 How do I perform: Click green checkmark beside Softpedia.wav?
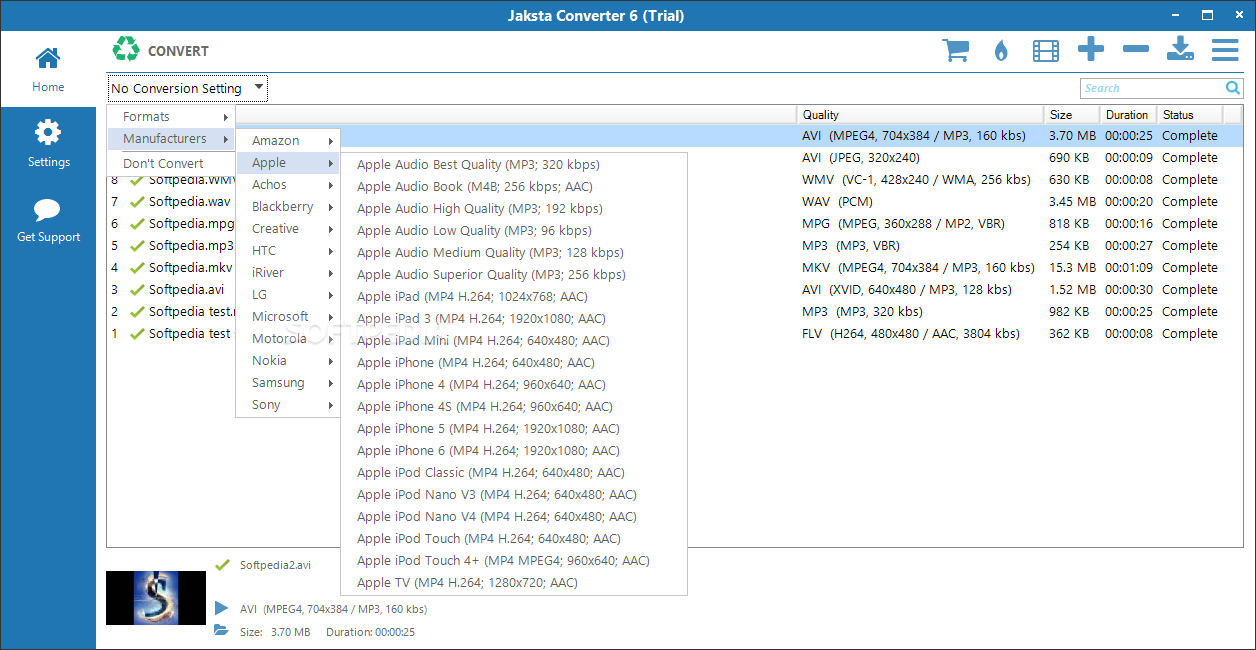point(138,202)
